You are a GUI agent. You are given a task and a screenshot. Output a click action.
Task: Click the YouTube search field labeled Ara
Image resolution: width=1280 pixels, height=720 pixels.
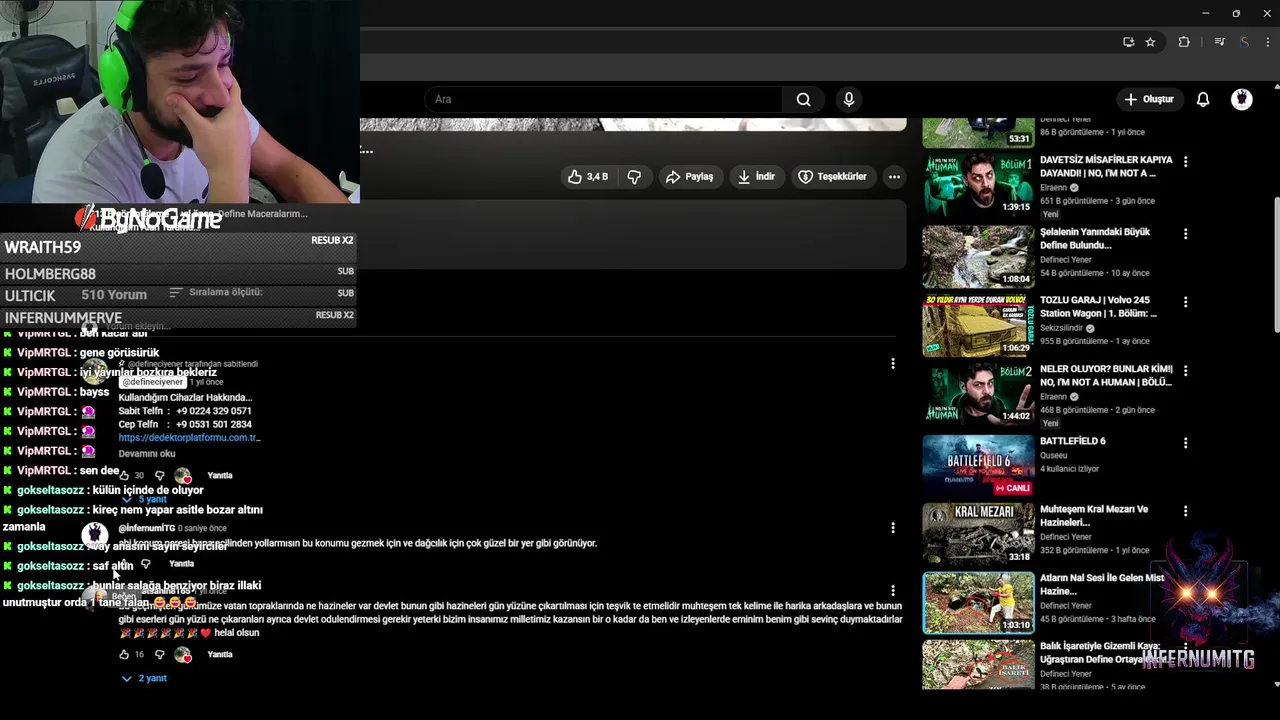(604, 99)
